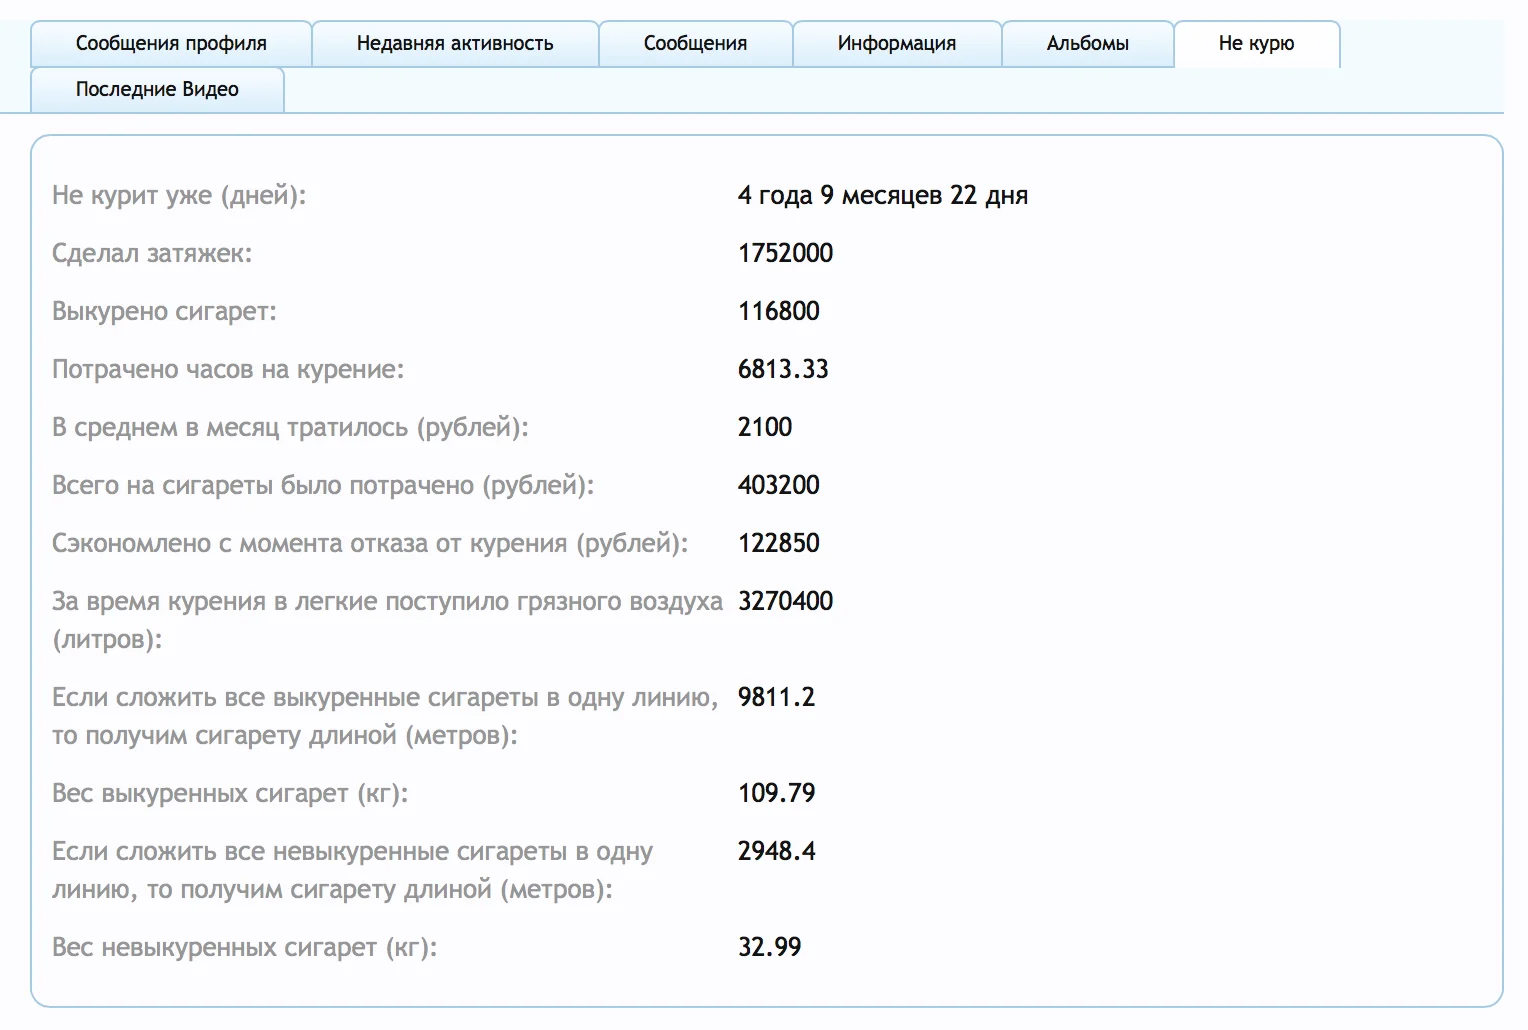
Task: Select the active Не курю tab
Action: 1256,43
